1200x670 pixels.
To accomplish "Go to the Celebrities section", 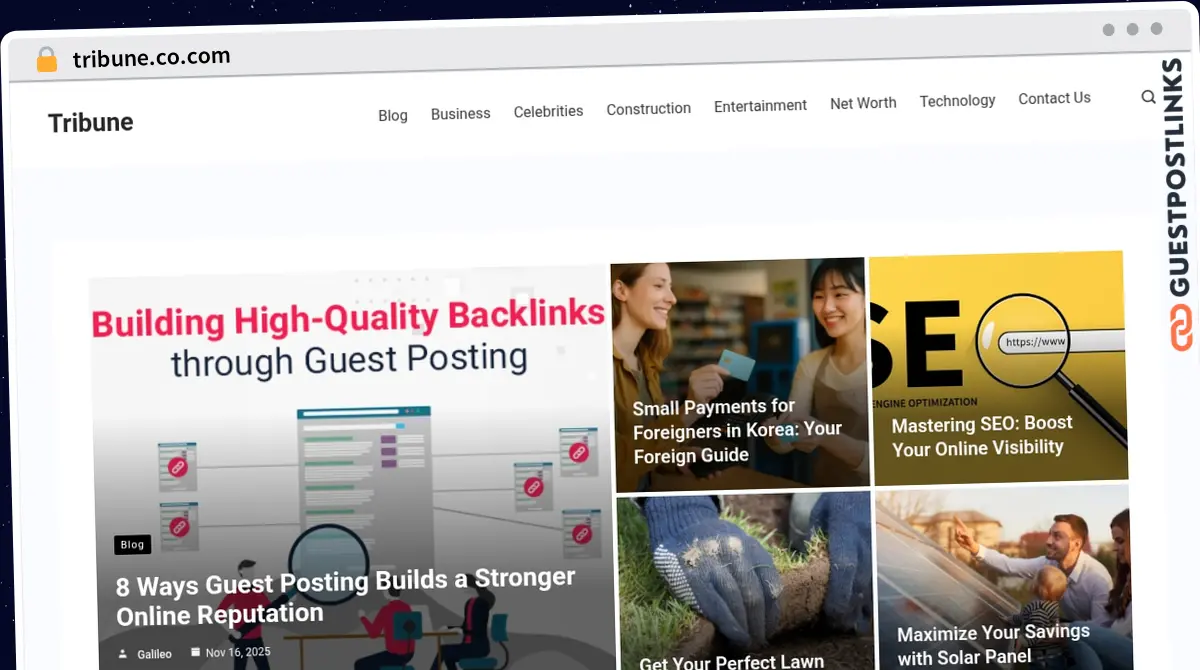I will [x=549, y=111].
